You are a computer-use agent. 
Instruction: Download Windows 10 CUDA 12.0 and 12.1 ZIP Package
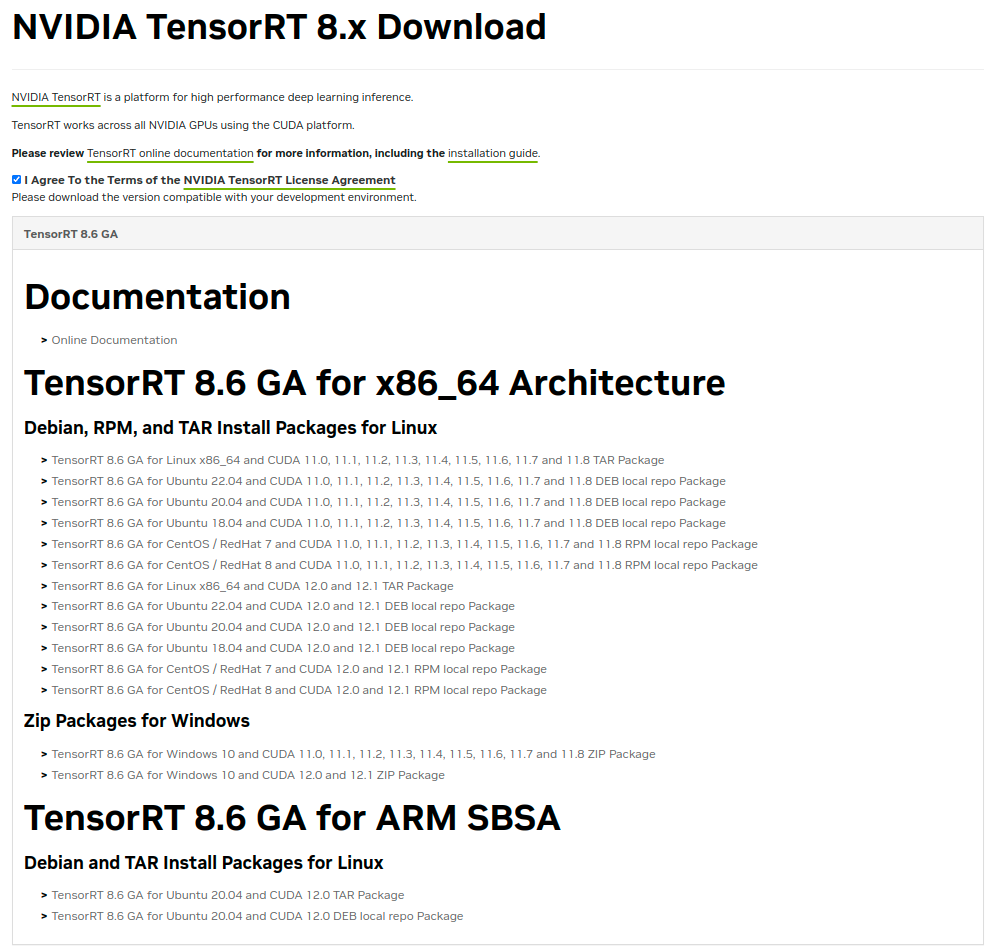pos(248,775)
